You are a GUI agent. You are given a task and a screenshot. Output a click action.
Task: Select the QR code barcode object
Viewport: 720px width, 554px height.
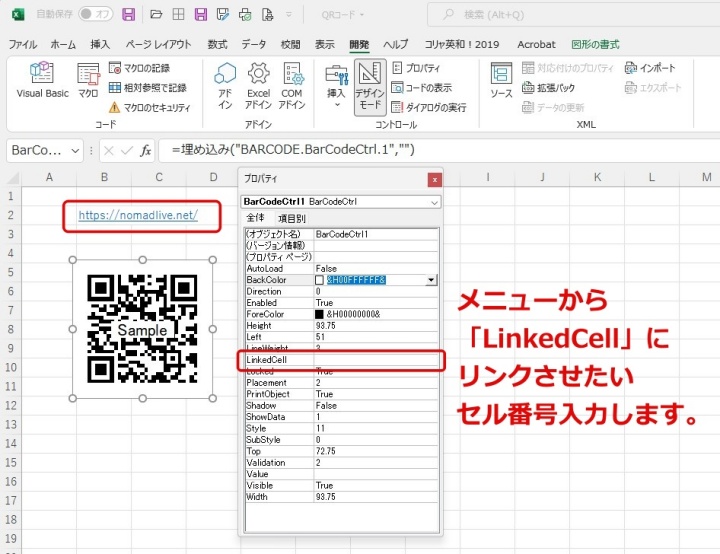142,329
